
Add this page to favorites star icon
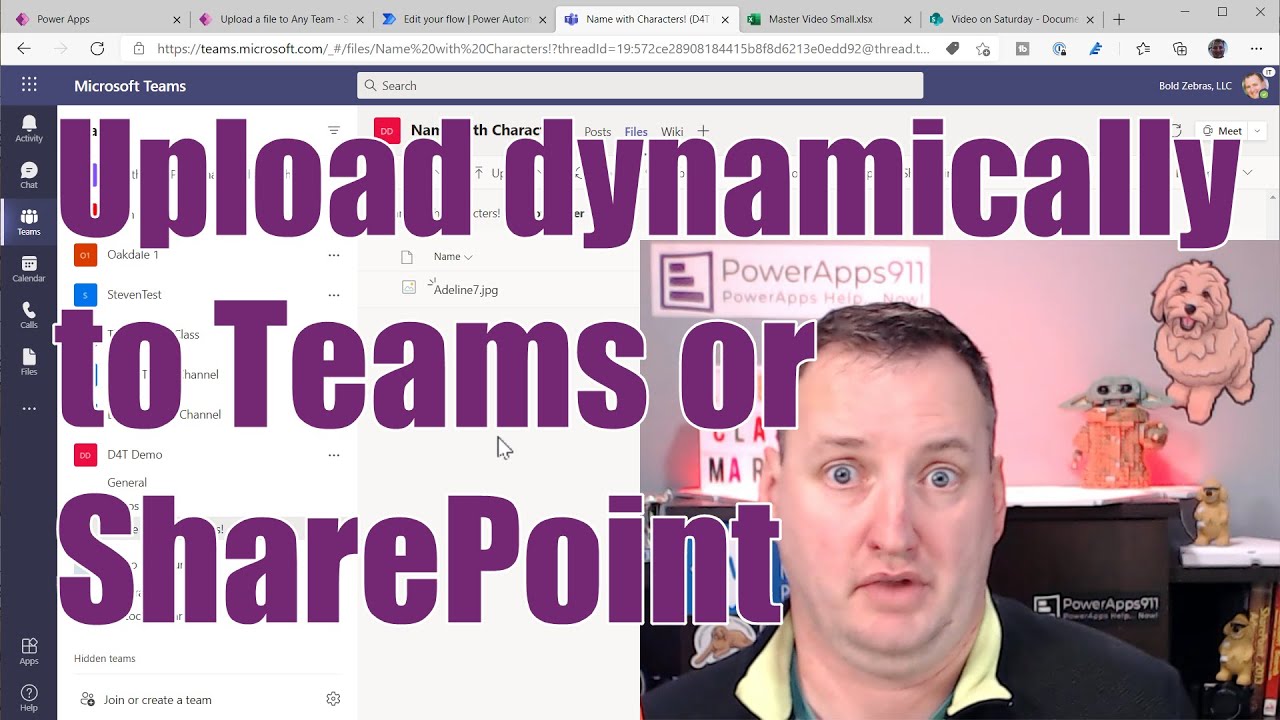[x=983, y=48]
